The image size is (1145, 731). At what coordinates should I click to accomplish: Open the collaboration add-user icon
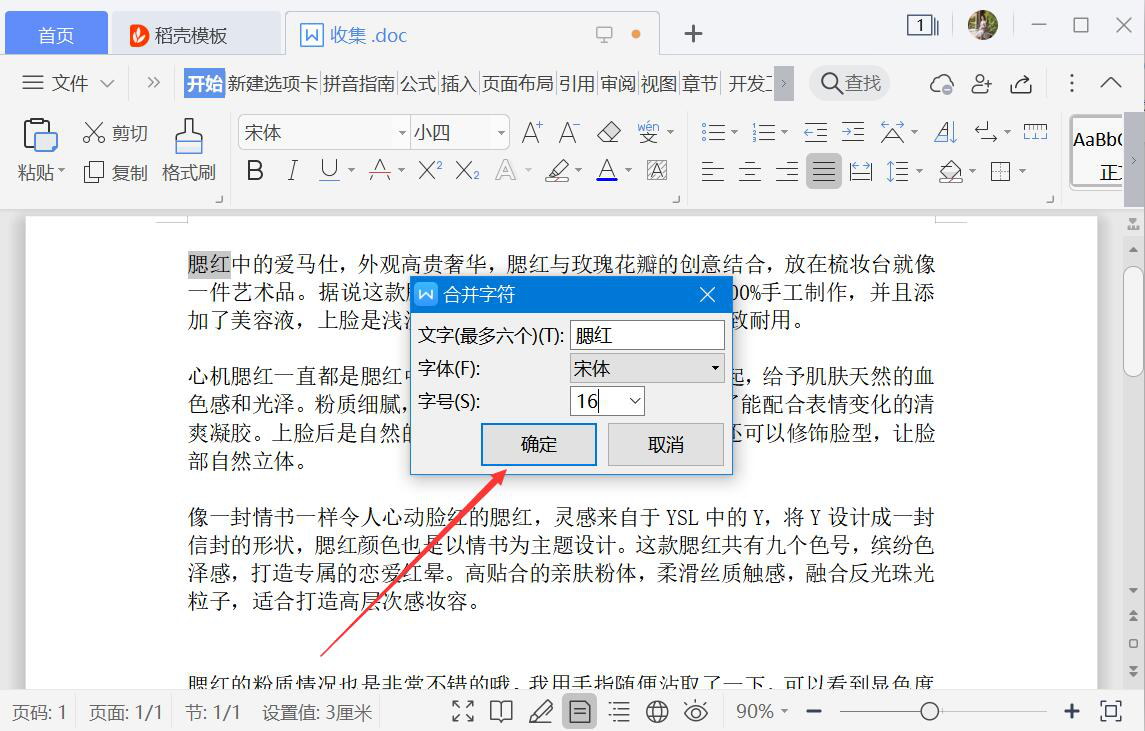click(x=981, y=84)
